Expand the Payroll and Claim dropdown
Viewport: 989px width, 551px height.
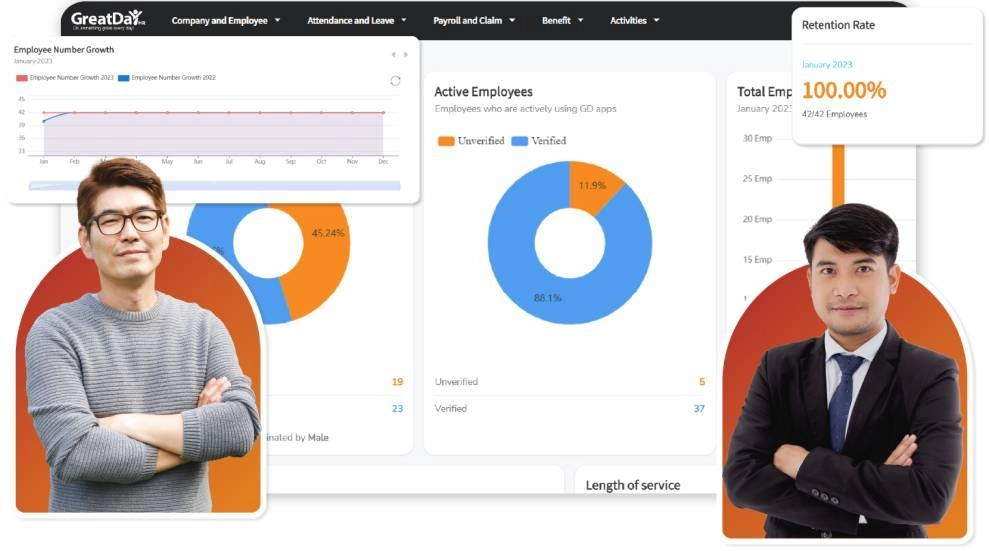(474, 20)
